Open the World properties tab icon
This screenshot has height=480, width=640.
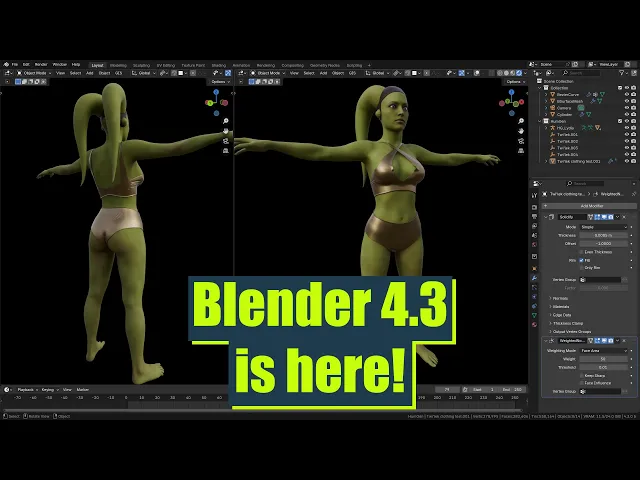coord(534,245)
